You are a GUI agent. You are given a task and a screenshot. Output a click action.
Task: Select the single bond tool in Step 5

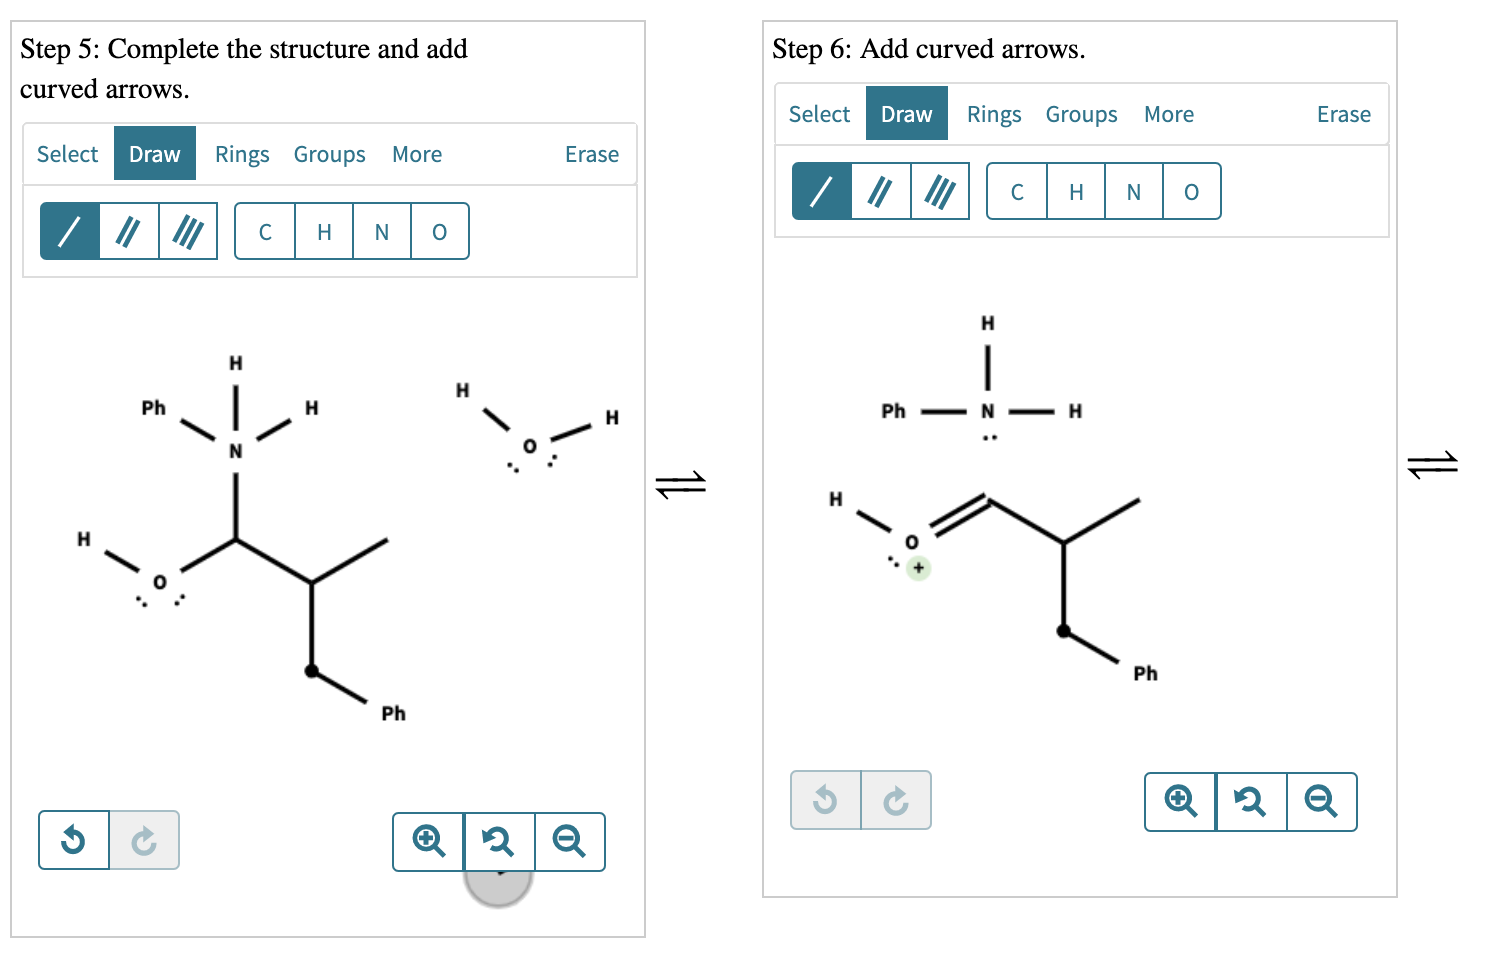click(x=69, y=231)
